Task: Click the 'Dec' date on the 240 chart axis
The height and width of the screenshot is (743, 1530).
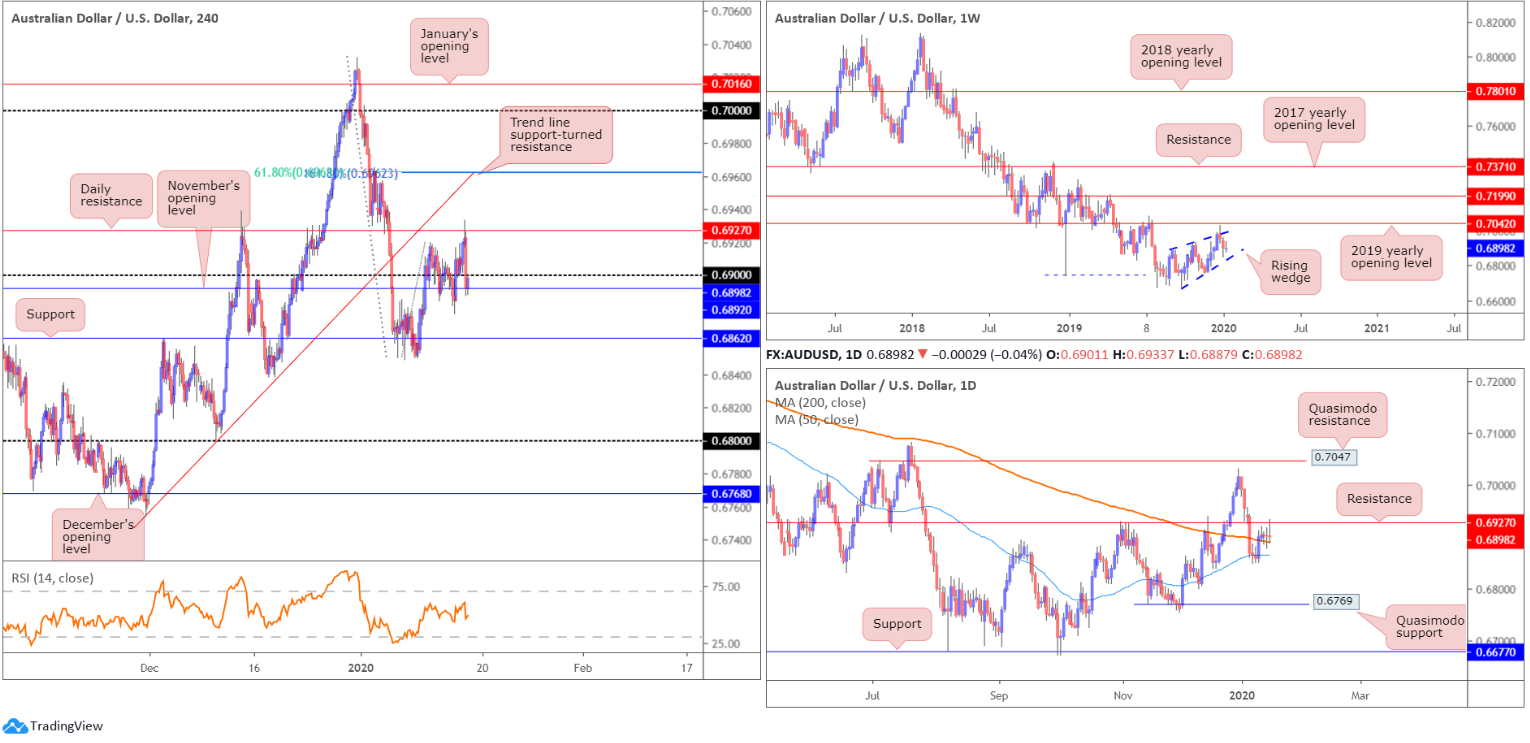Action: click(149, 668)
